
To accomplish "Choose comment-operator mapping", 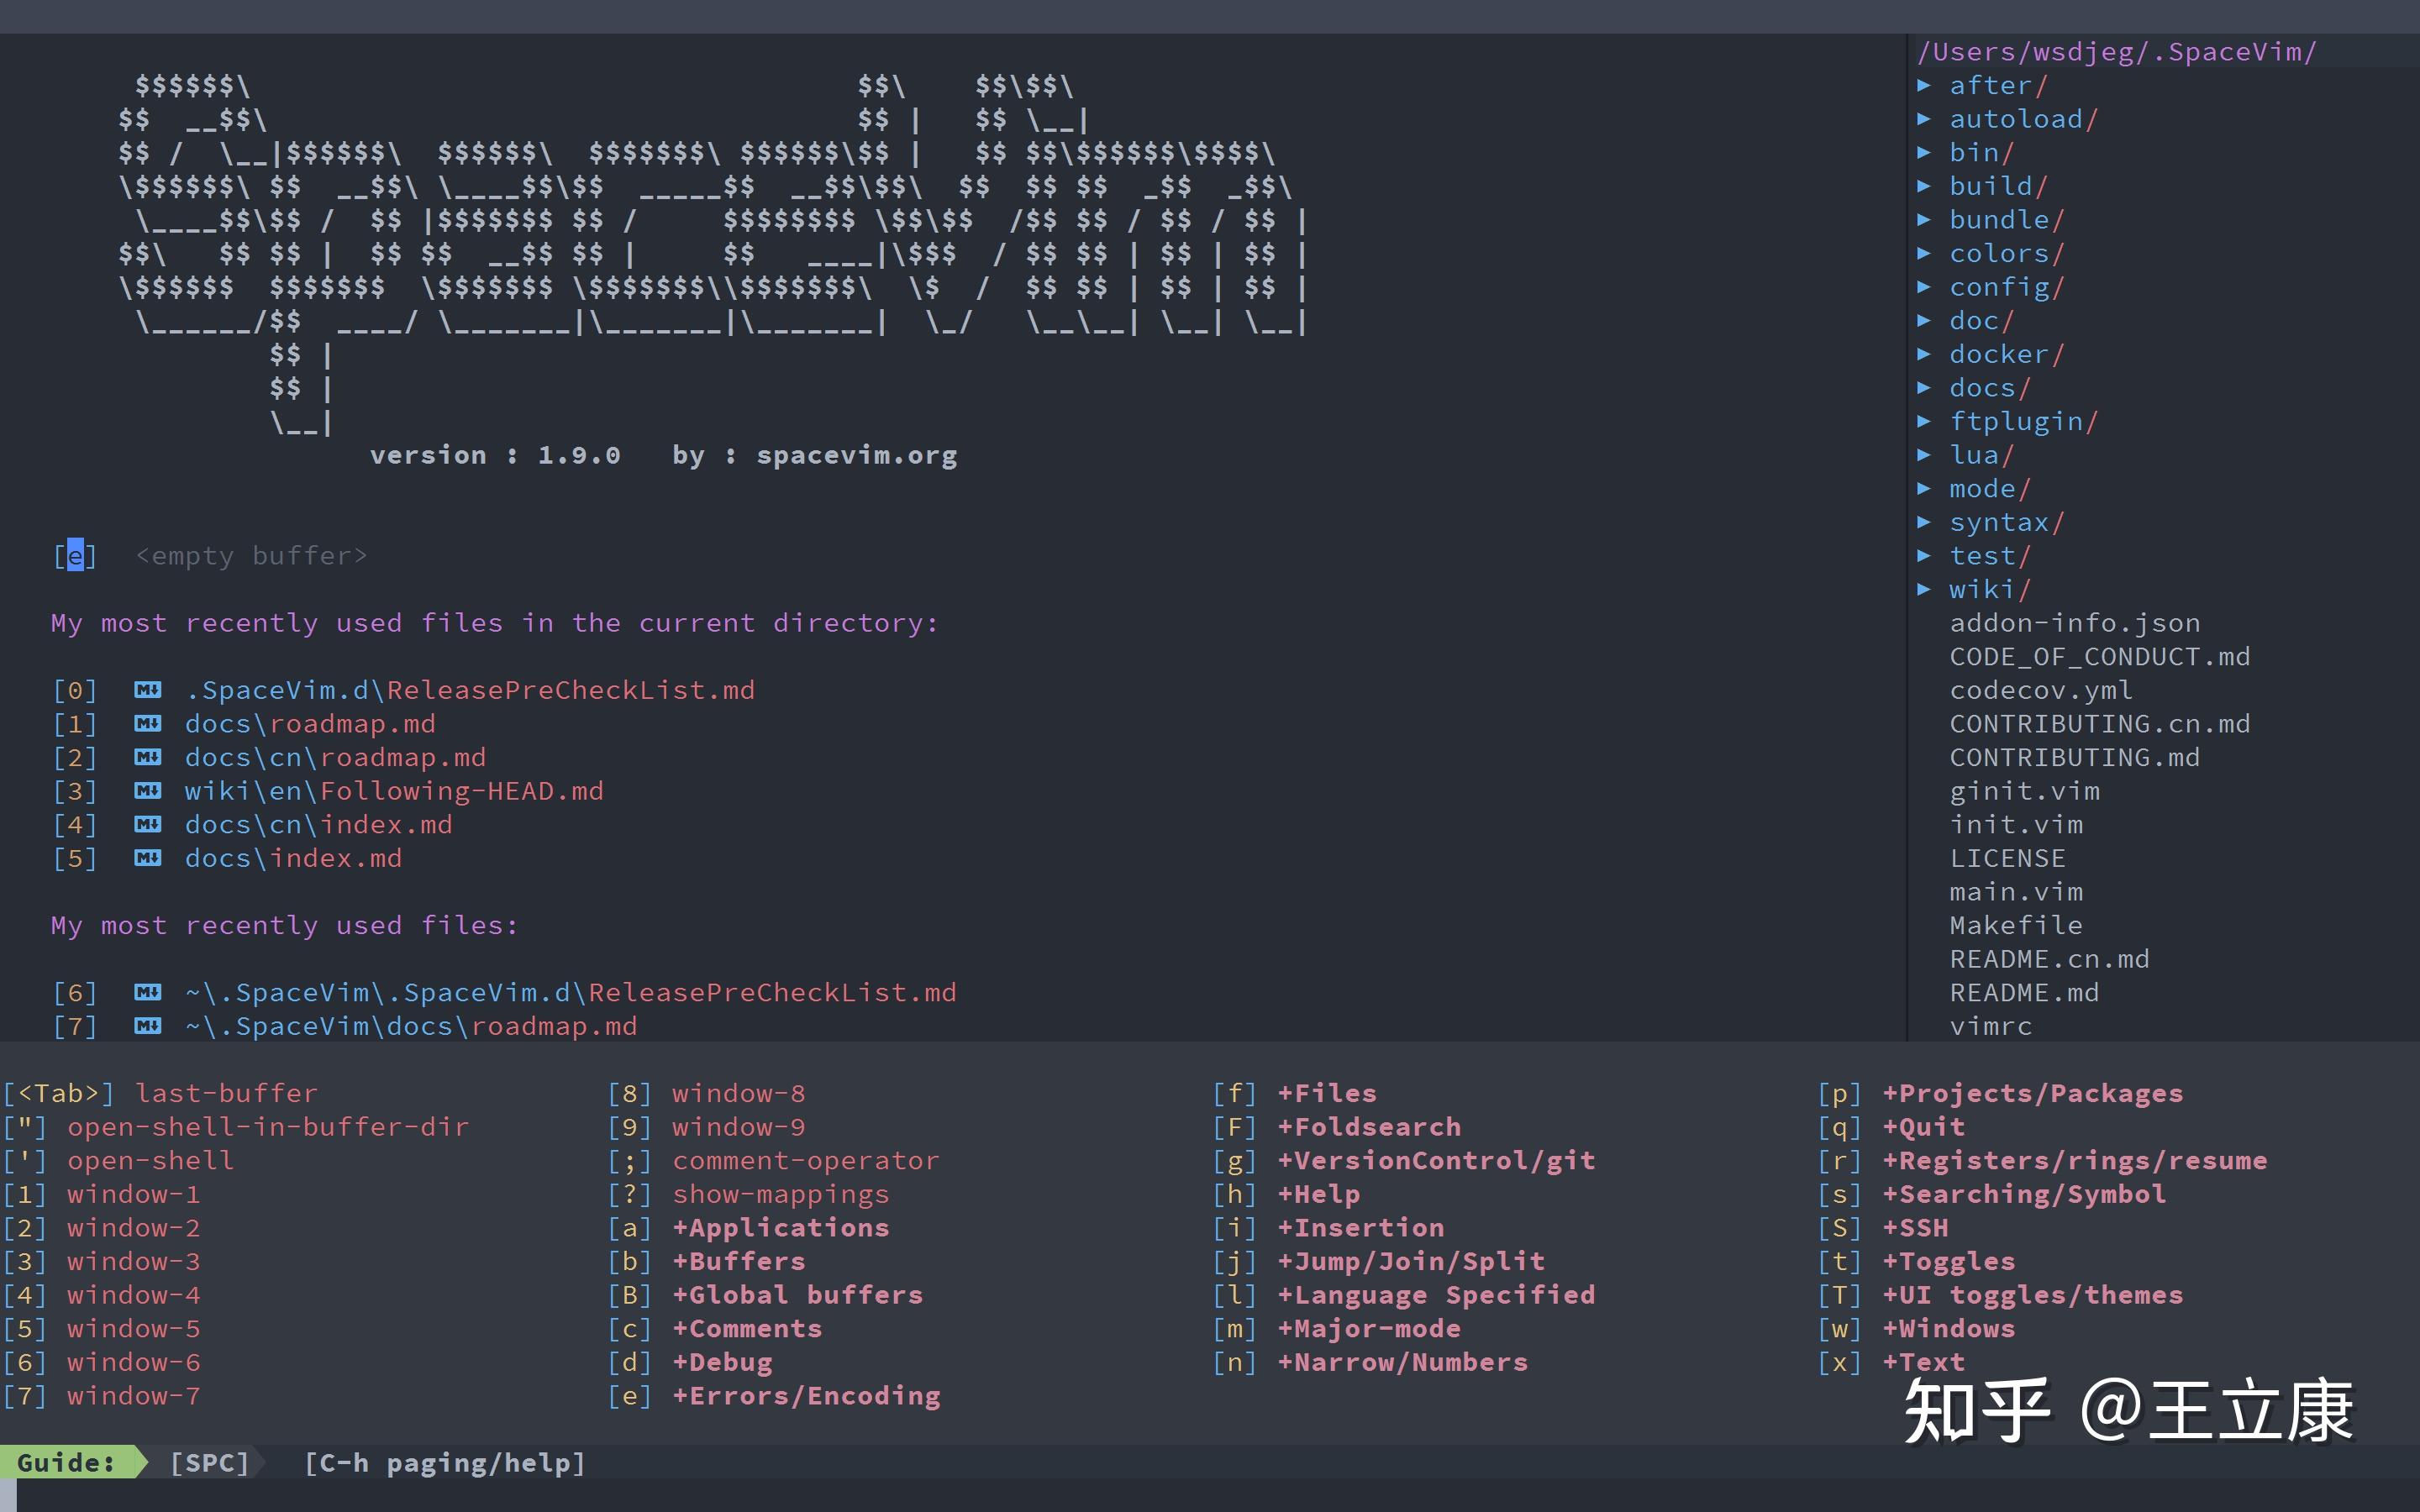I will click(806, 1161).
